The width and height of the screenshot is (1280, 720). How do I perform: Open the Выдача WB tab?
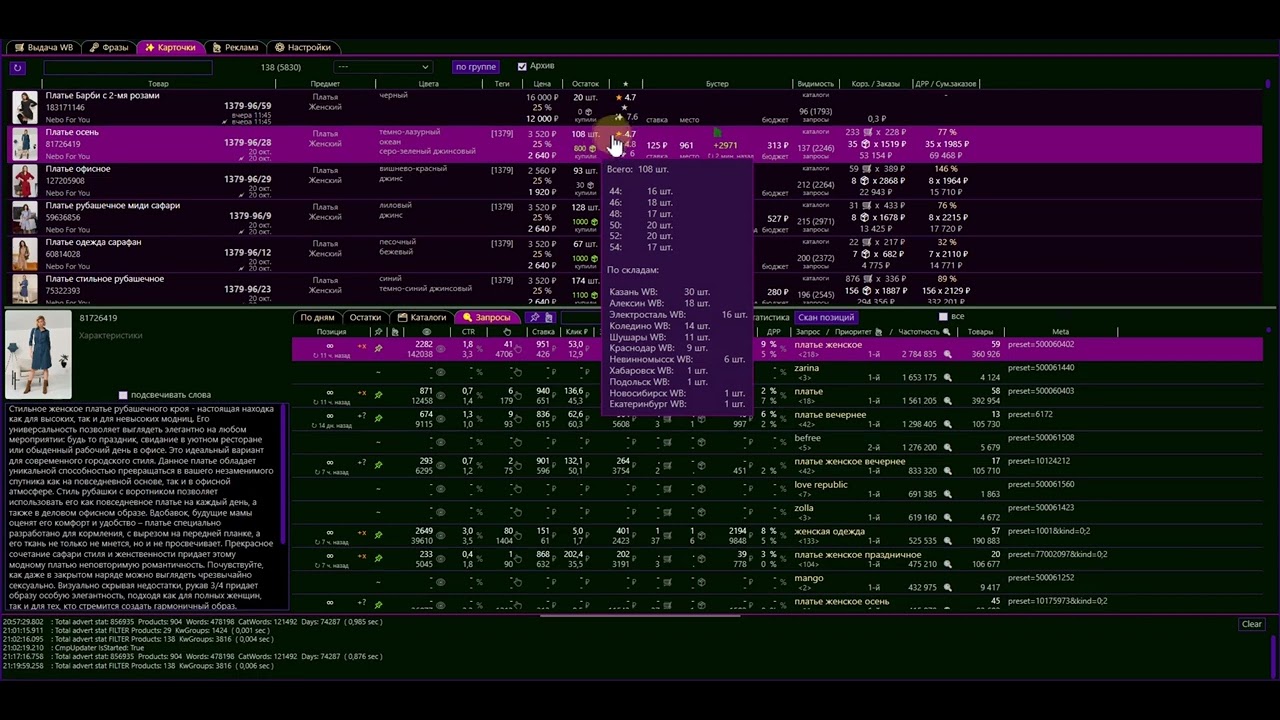pos(44,47)
